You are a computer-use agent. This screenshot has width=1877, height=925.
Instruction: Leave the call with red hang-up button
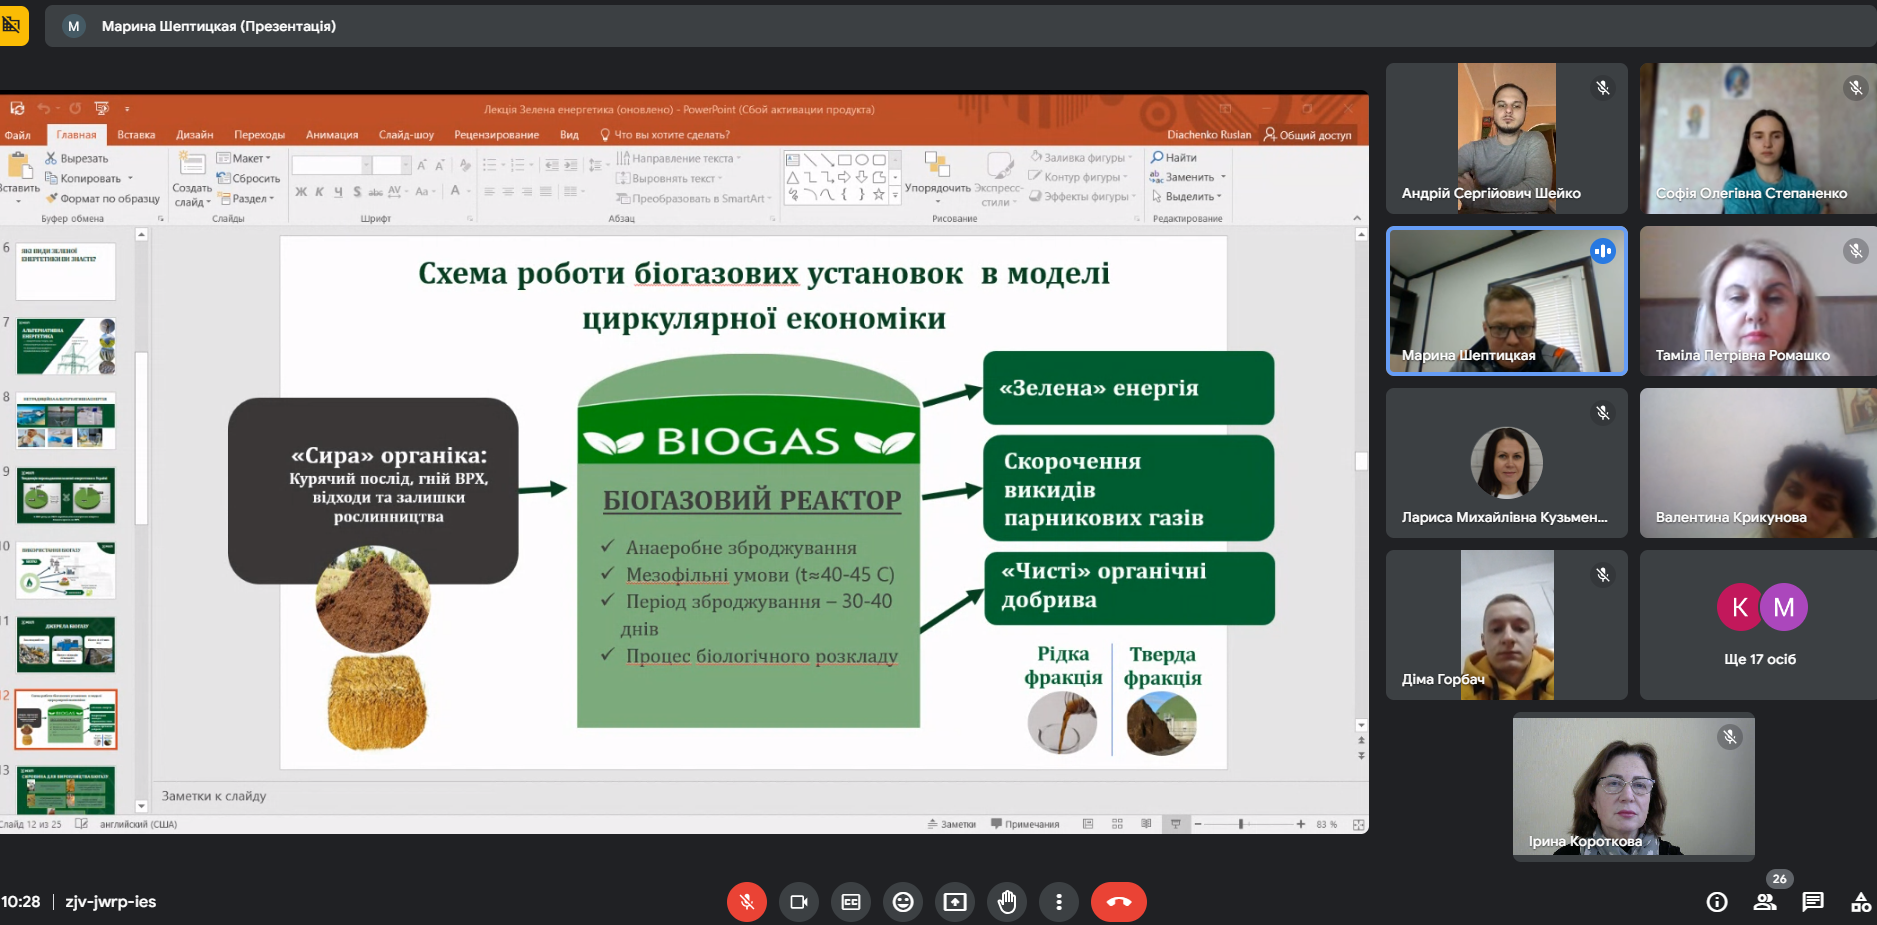click(x=1119, y=902)
